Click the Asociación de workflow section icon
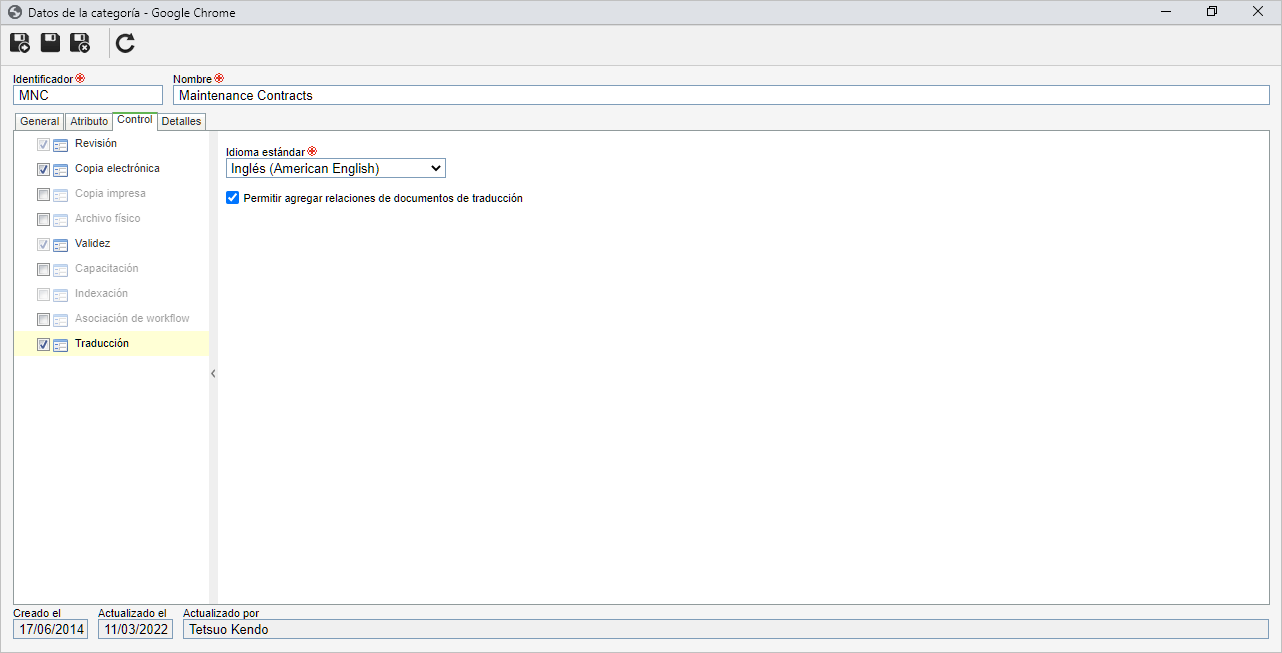The image size is (1282, 653). coord(60,319)
